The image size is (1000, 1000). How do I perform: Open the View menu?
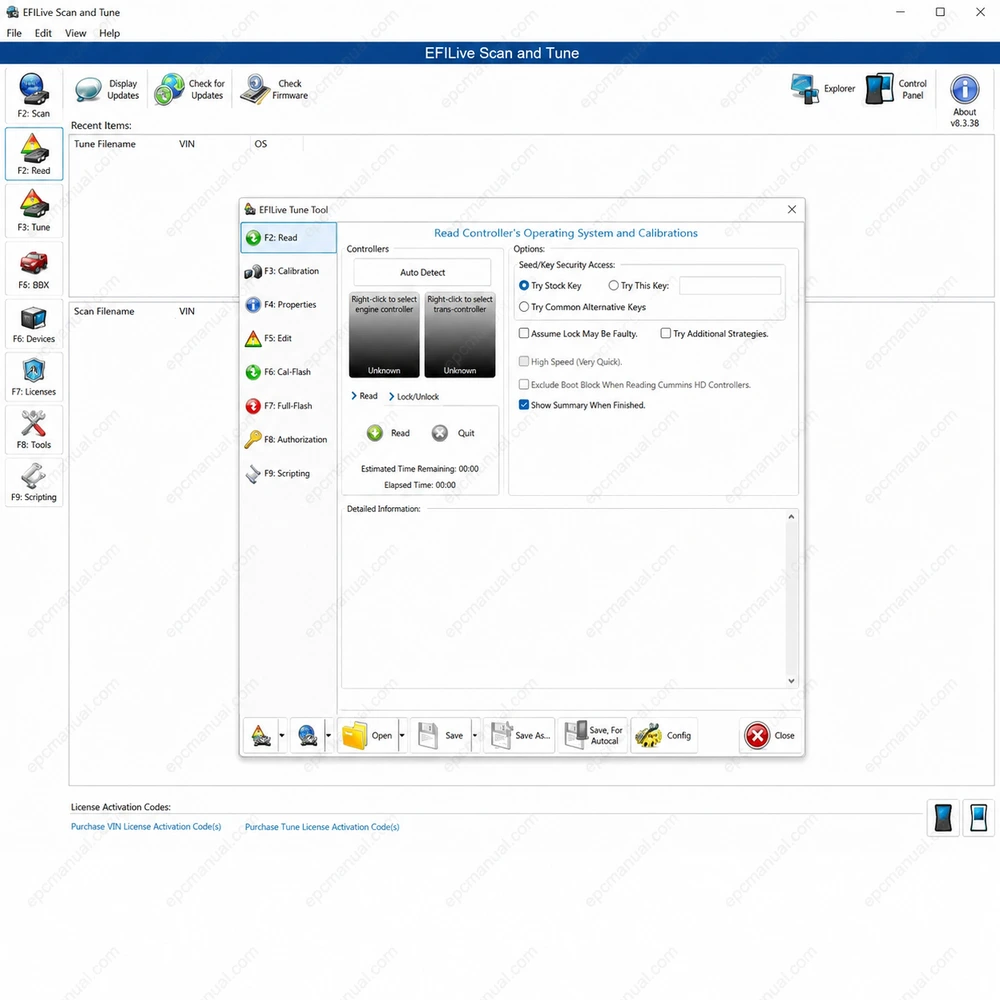75,33
